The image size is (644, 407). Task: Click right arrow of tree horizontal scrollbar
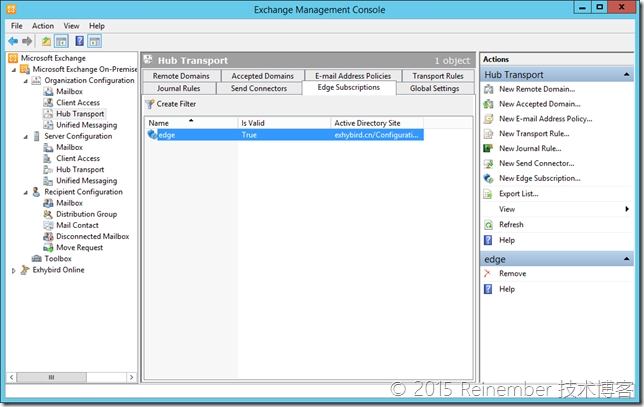[x=131, y=377]
